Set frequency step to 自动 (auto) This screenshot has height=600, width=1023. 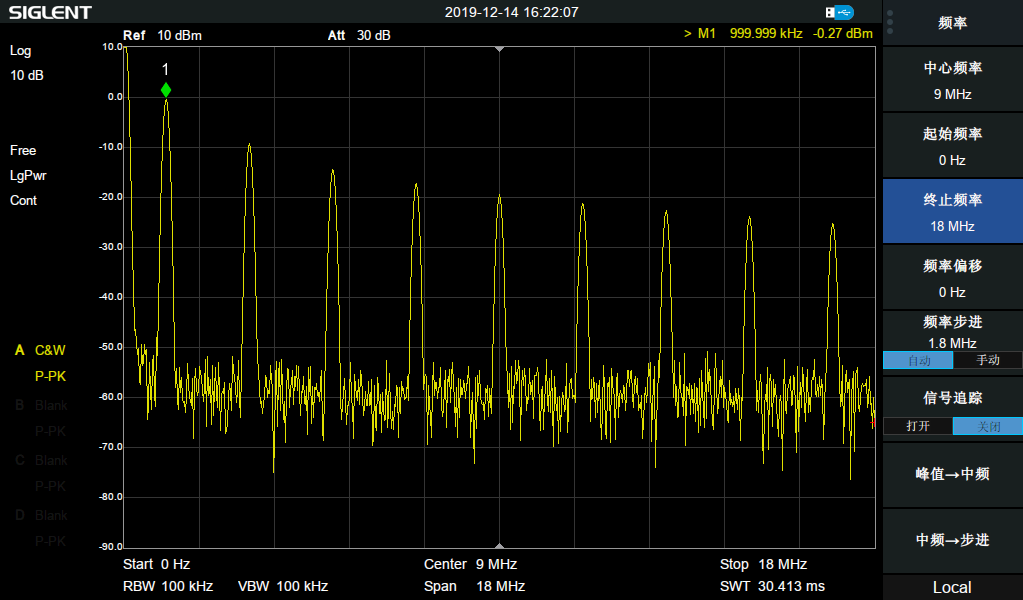pyautogui.click(x=917, y=360)
